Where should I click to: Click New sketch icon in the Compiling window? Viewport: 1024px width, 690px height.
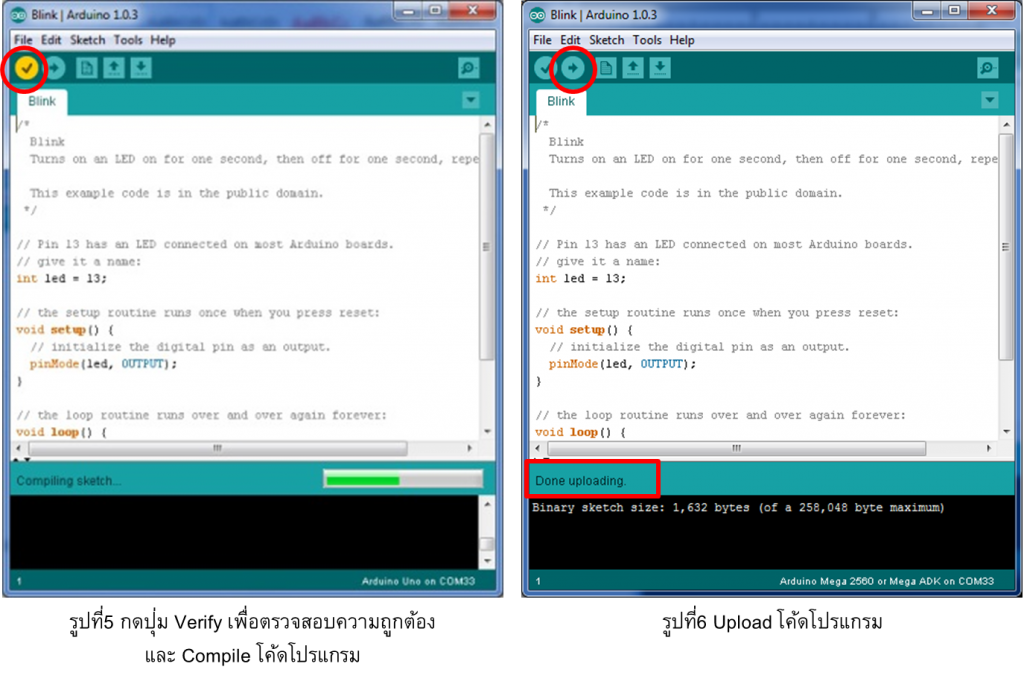(x=87, y=68)
